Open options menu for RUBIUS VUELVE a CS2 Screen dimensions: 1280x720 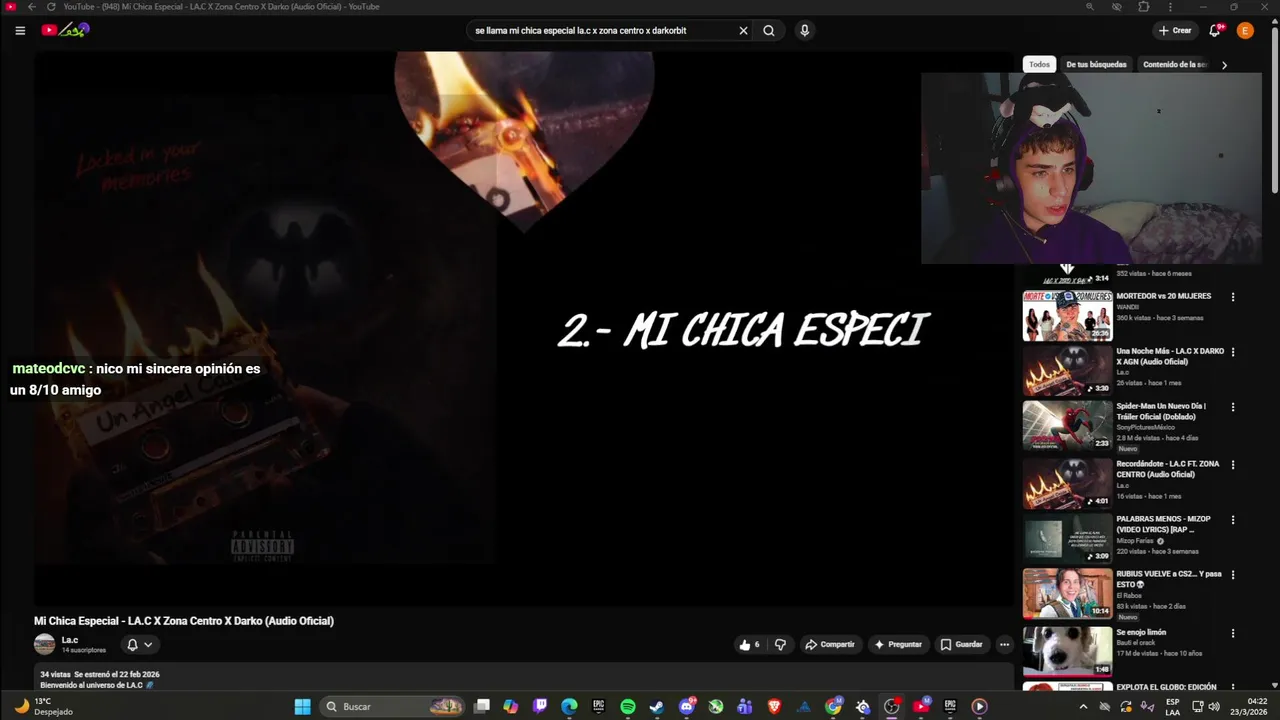[x=1233, y=575]
